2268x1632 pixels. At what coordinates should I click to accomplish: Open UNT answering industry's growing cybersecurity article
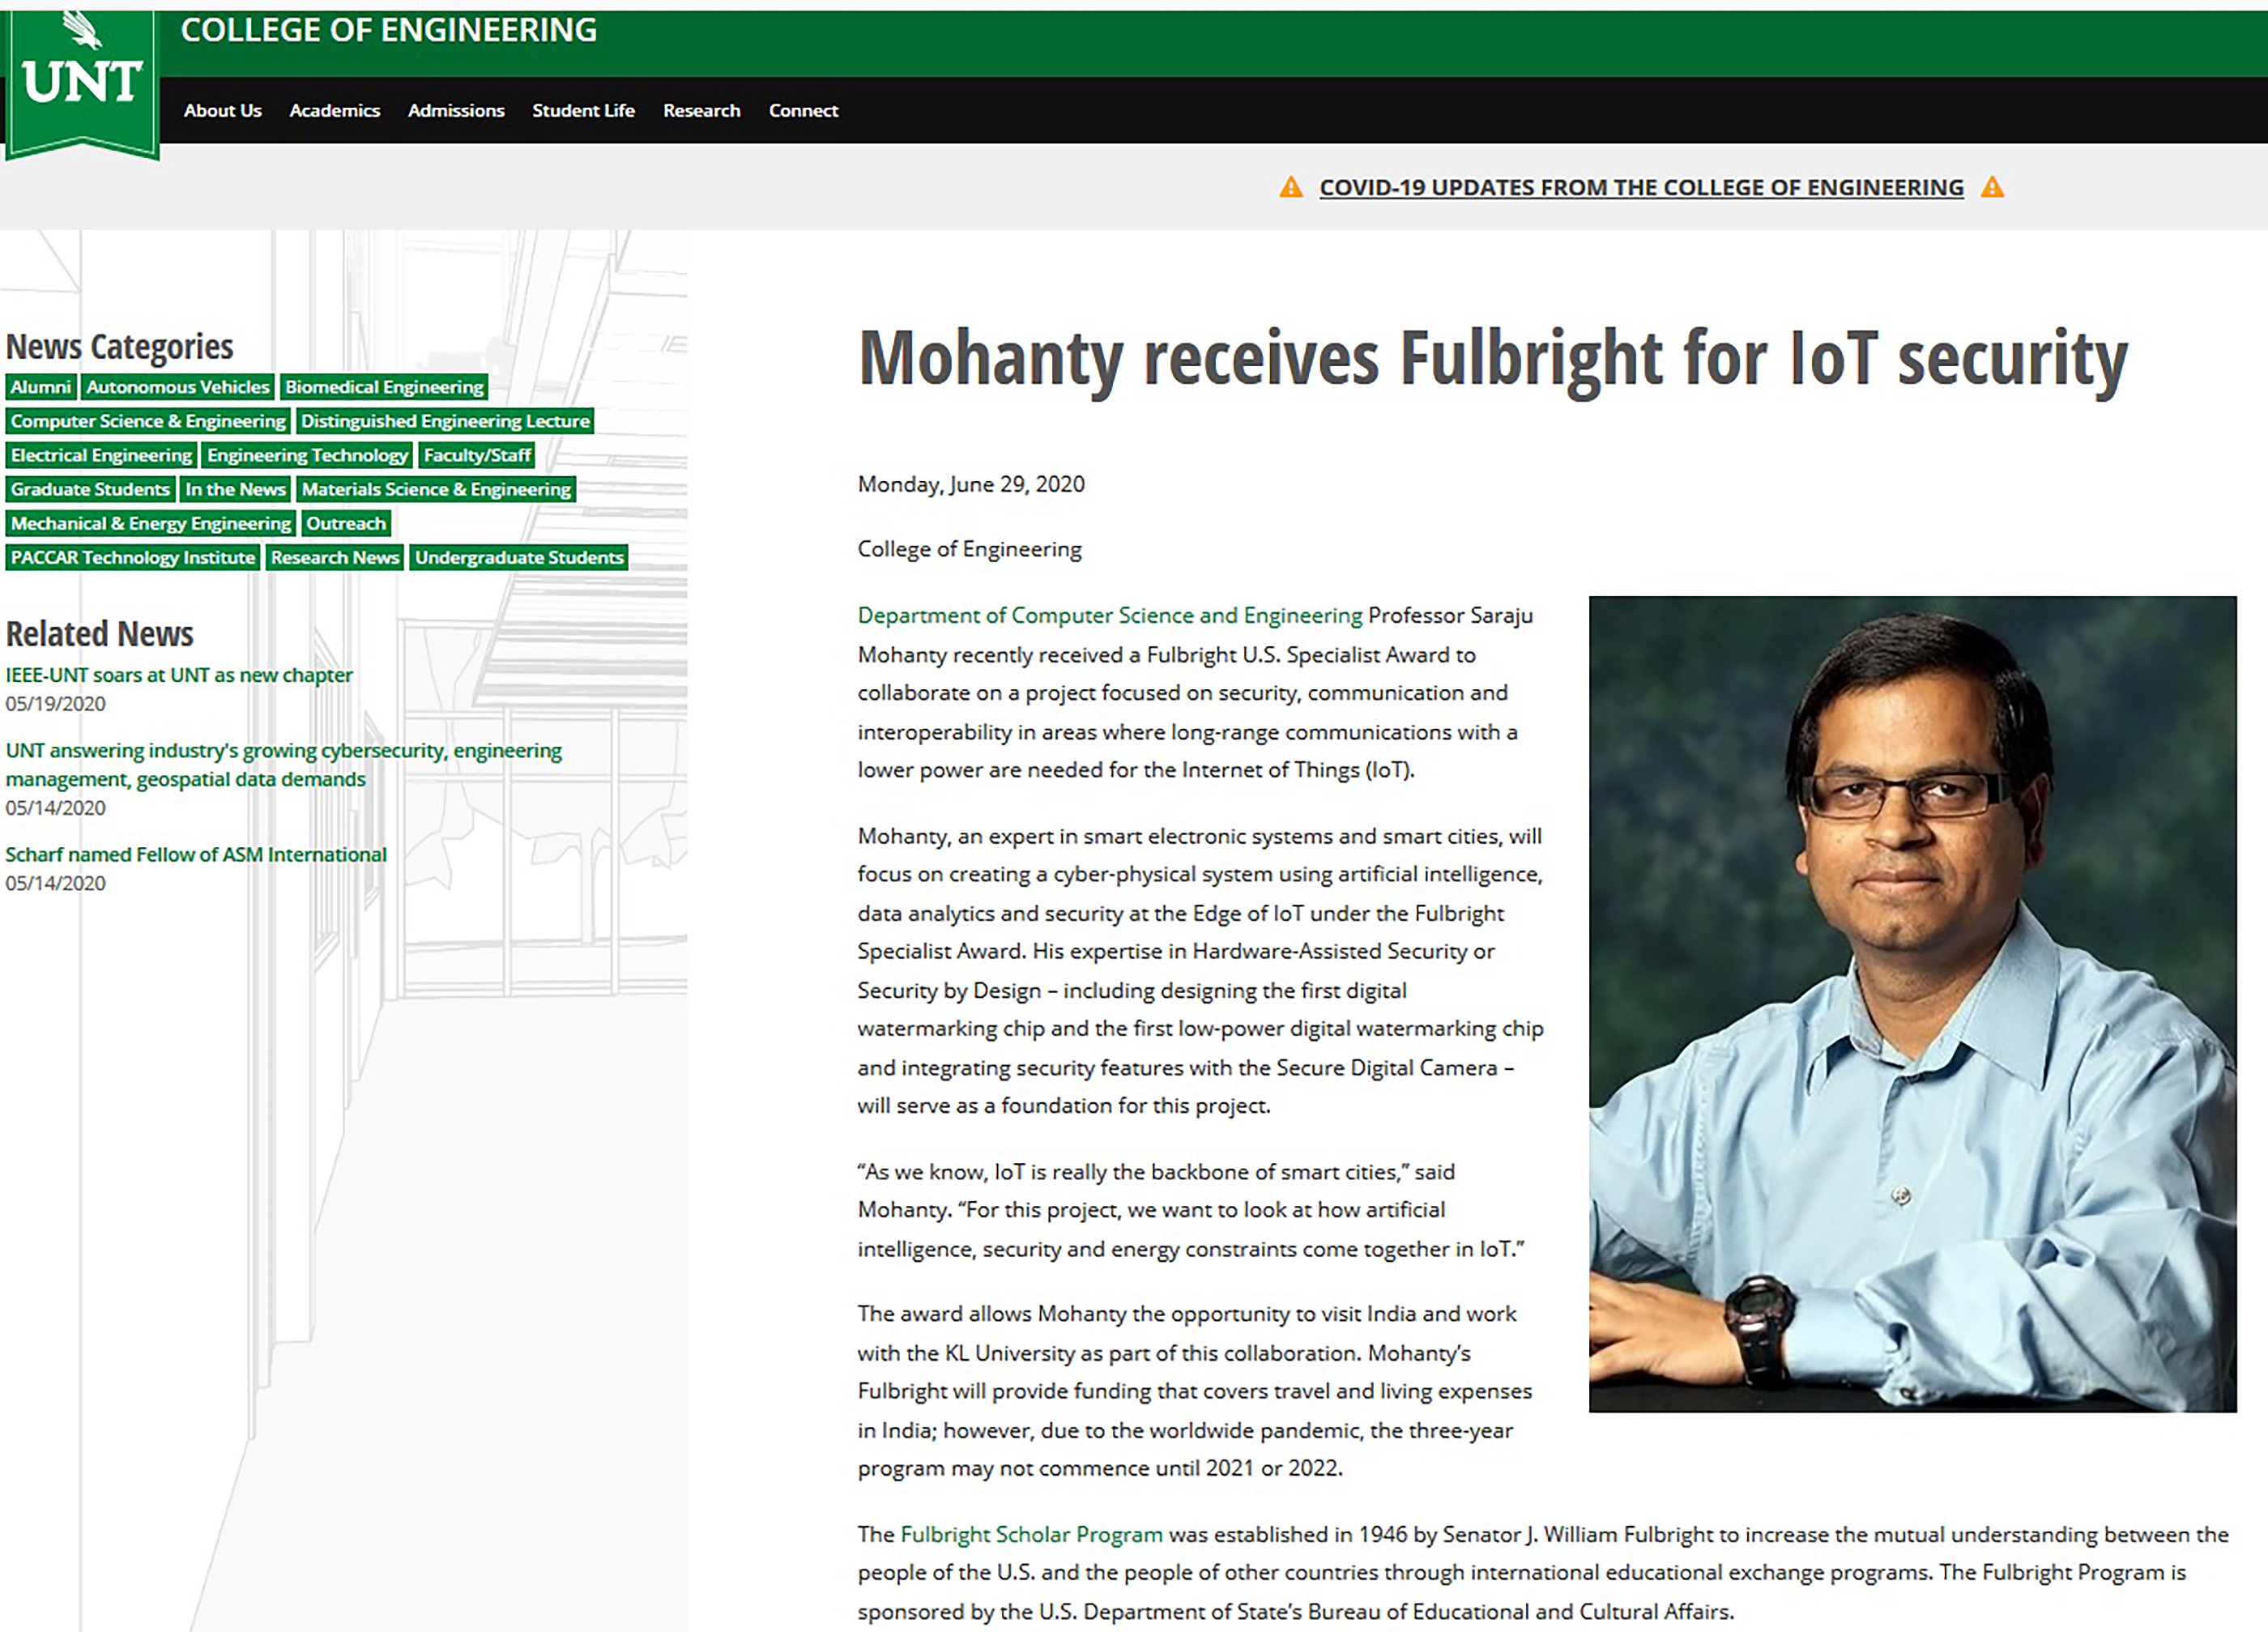point(283,765)
